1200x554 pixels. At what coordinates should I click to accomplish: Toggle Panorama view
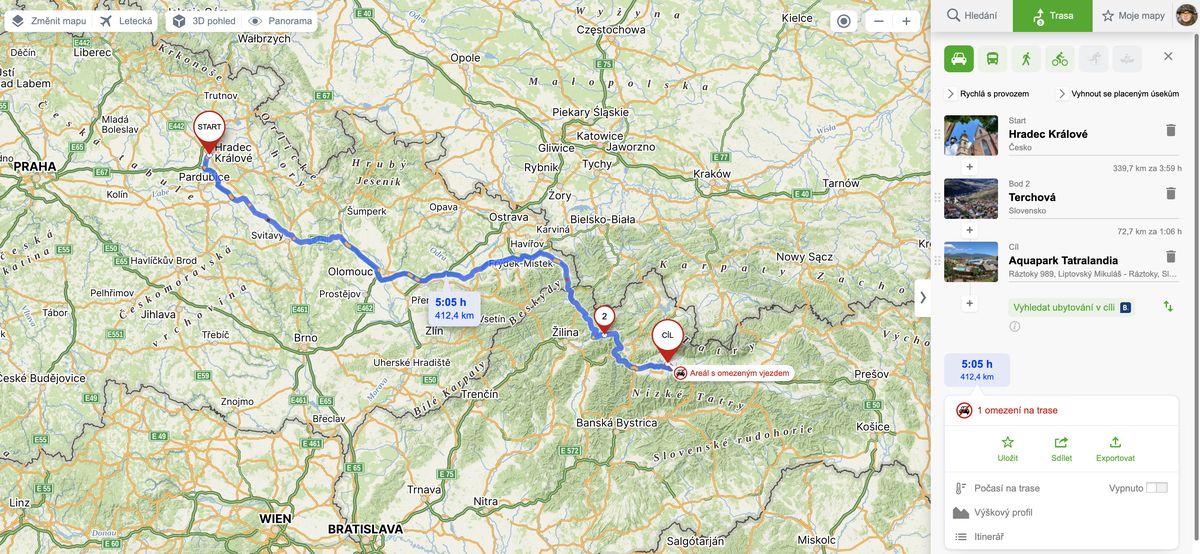[x=280, y=21]
